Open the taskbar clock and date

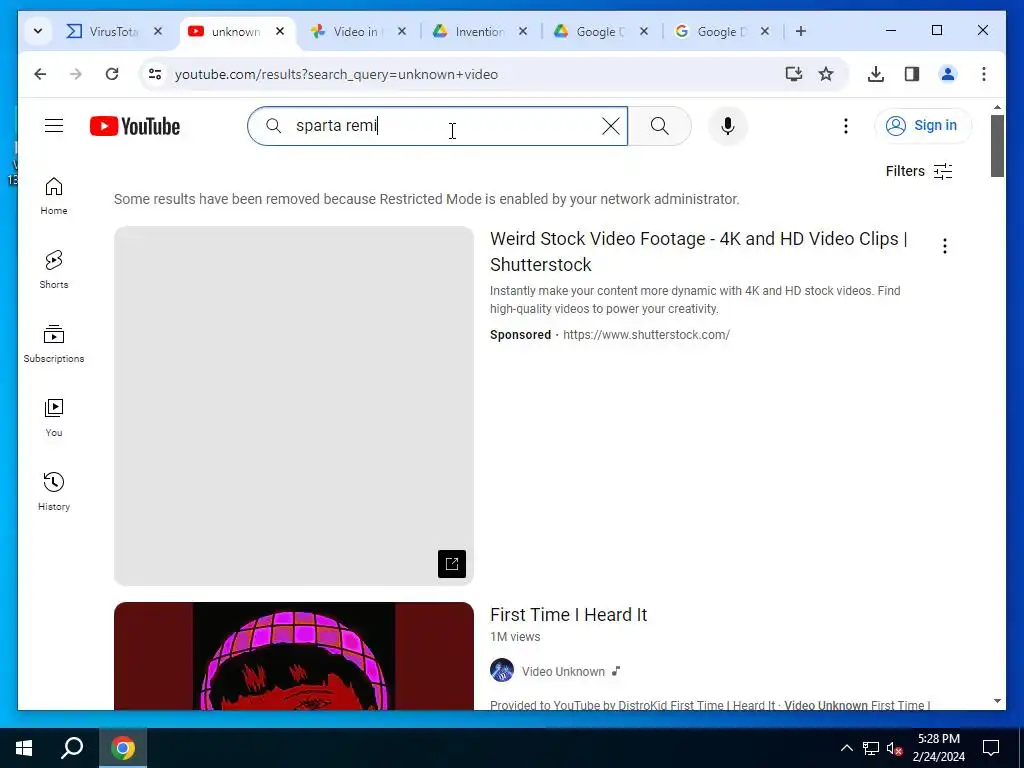938,748
